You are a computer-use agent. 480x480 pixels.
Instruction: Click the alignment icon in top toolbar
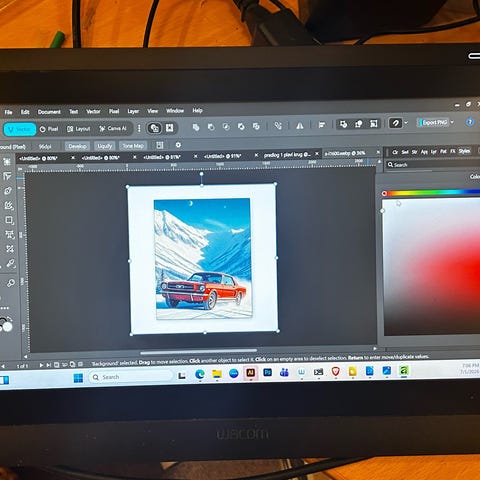[x=322, y=125]
